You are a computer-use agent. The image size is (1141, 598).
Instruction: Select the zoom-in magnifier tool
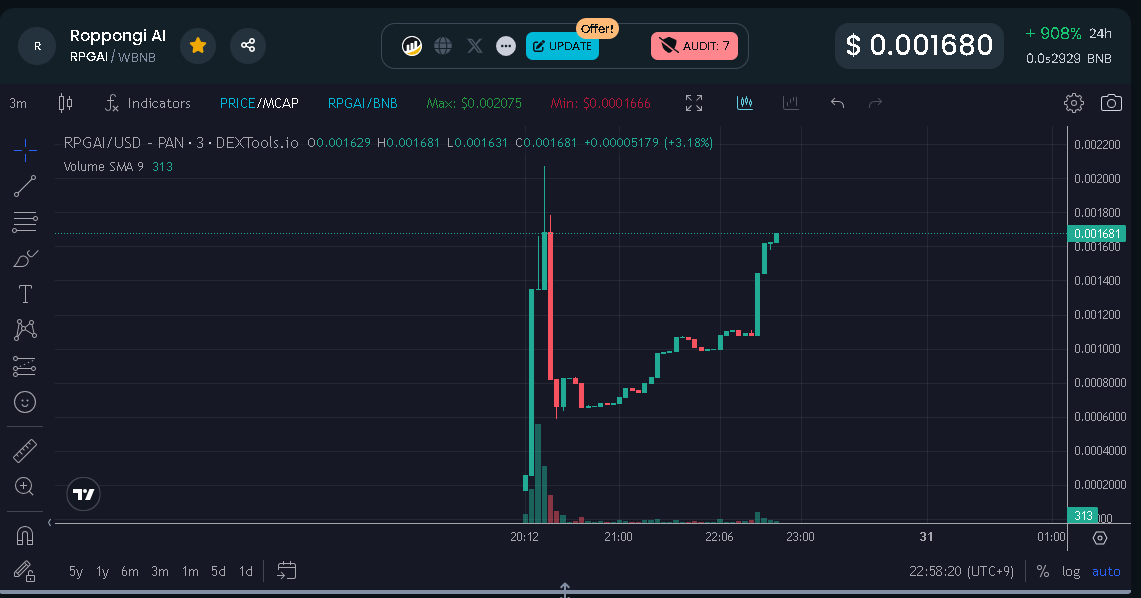tap(25, 487)
